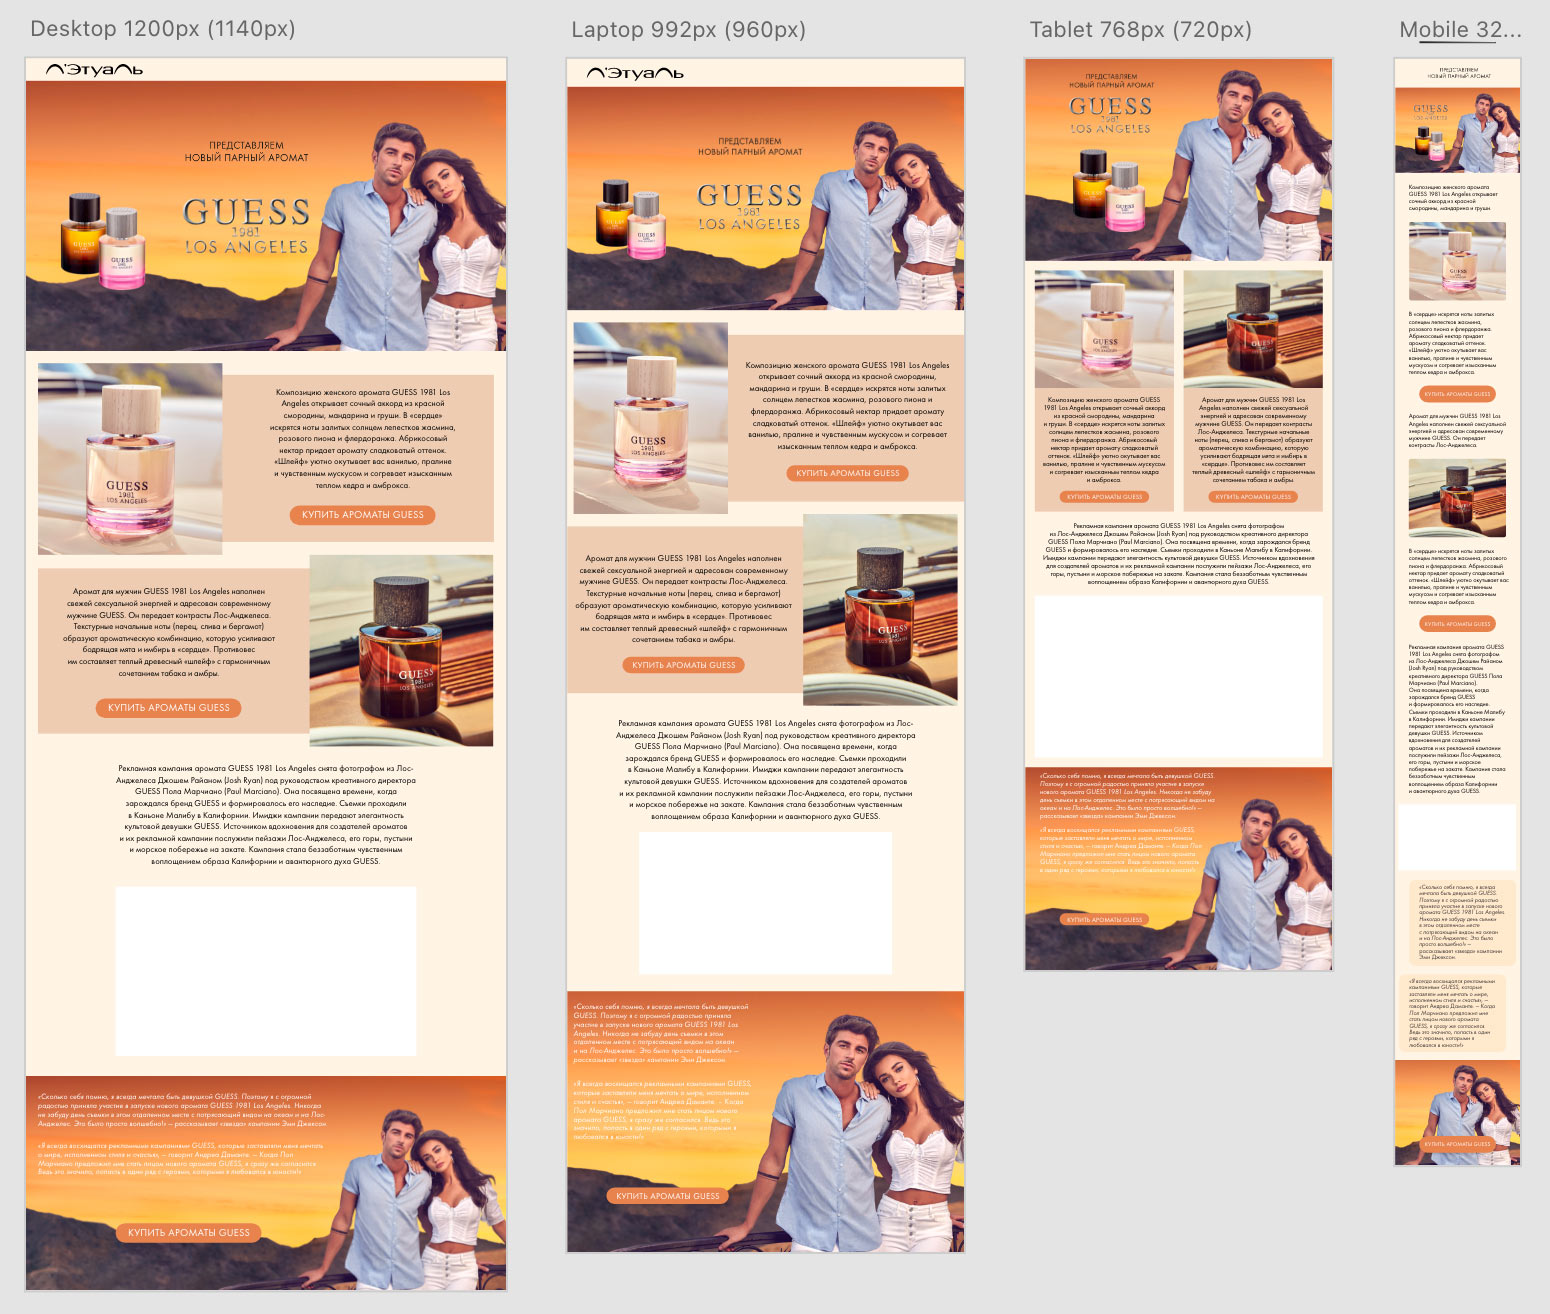This screenshot has width=1550, height=1314.
Task: Select Mobile quote card "«Я всегда восхищался"
Action: [1452, 1013]
